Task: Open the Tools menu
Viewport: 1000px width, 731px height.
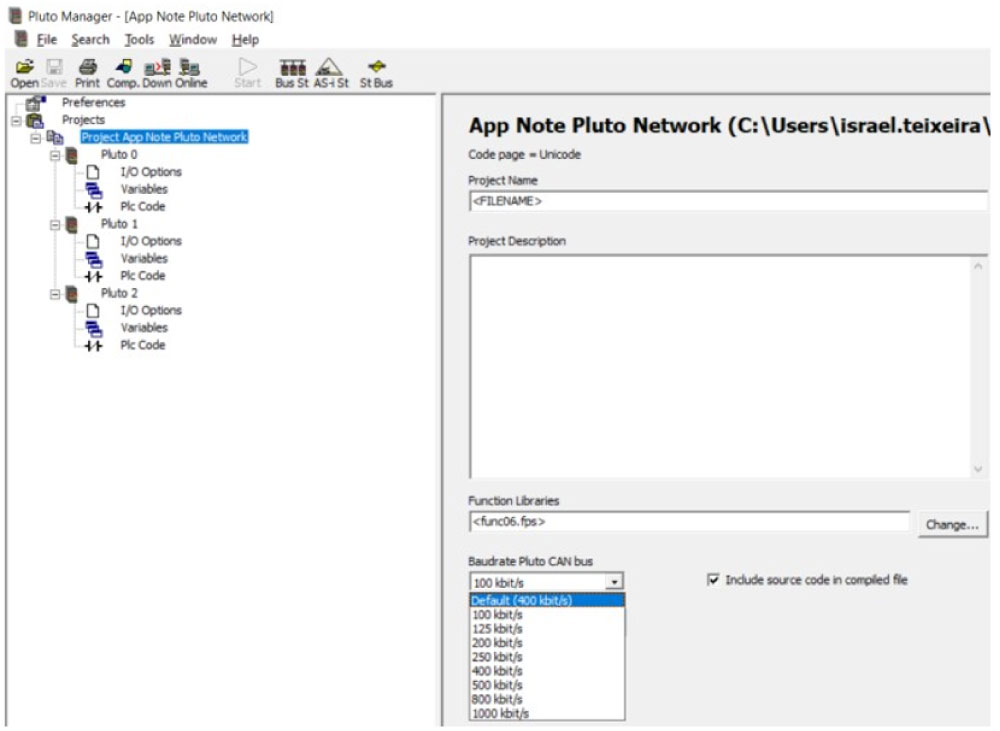Action: coord(139,40)
